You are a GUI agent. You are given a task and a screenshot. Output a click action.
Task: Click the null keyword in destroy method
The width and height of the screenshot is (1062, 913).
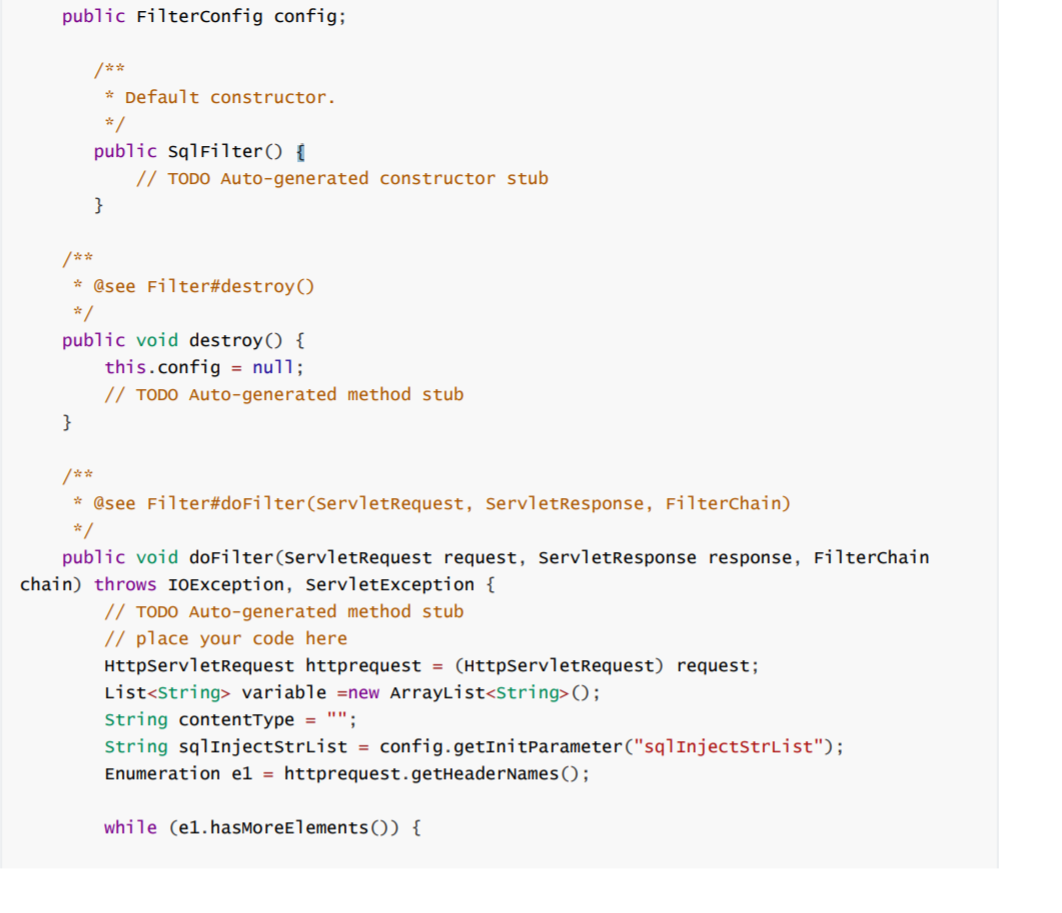click(273, 368)
